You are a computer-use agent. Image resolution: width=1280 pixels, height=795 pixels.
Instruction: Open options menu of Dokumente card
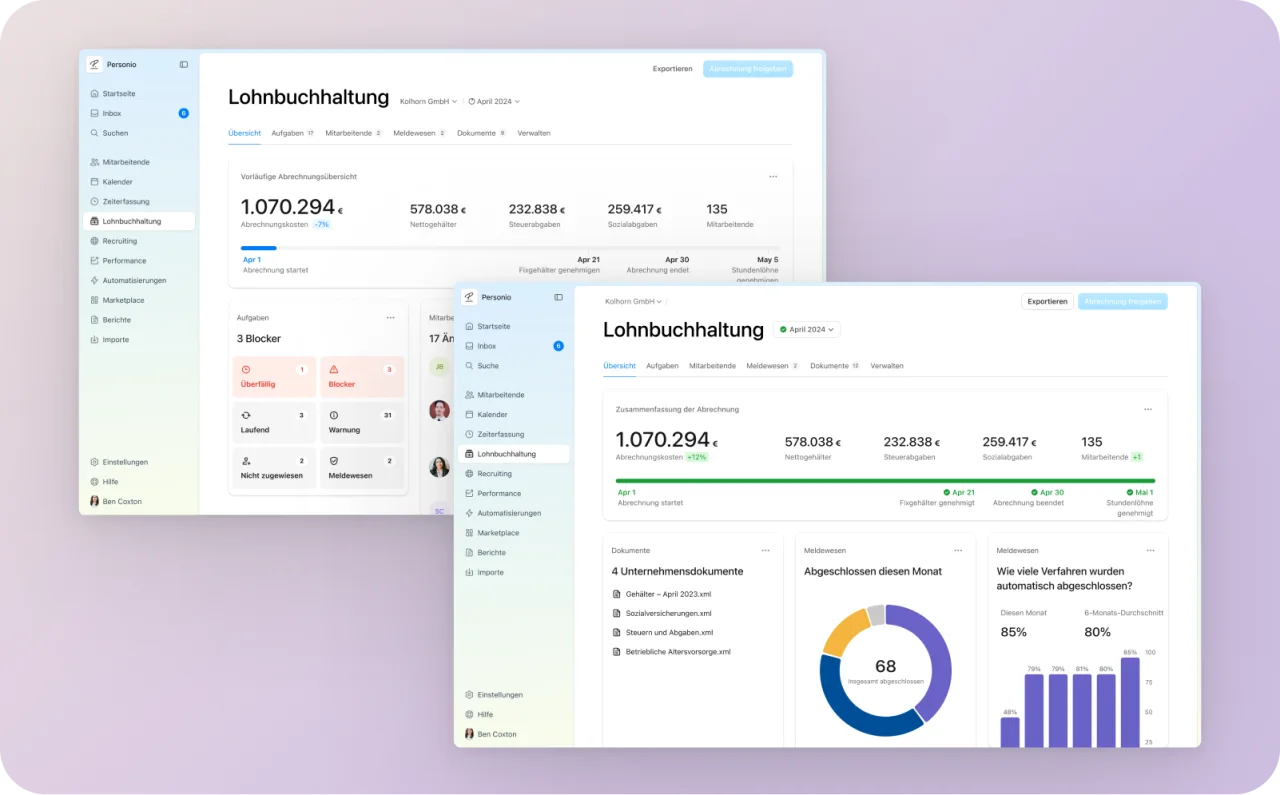[x=766, y=550]
